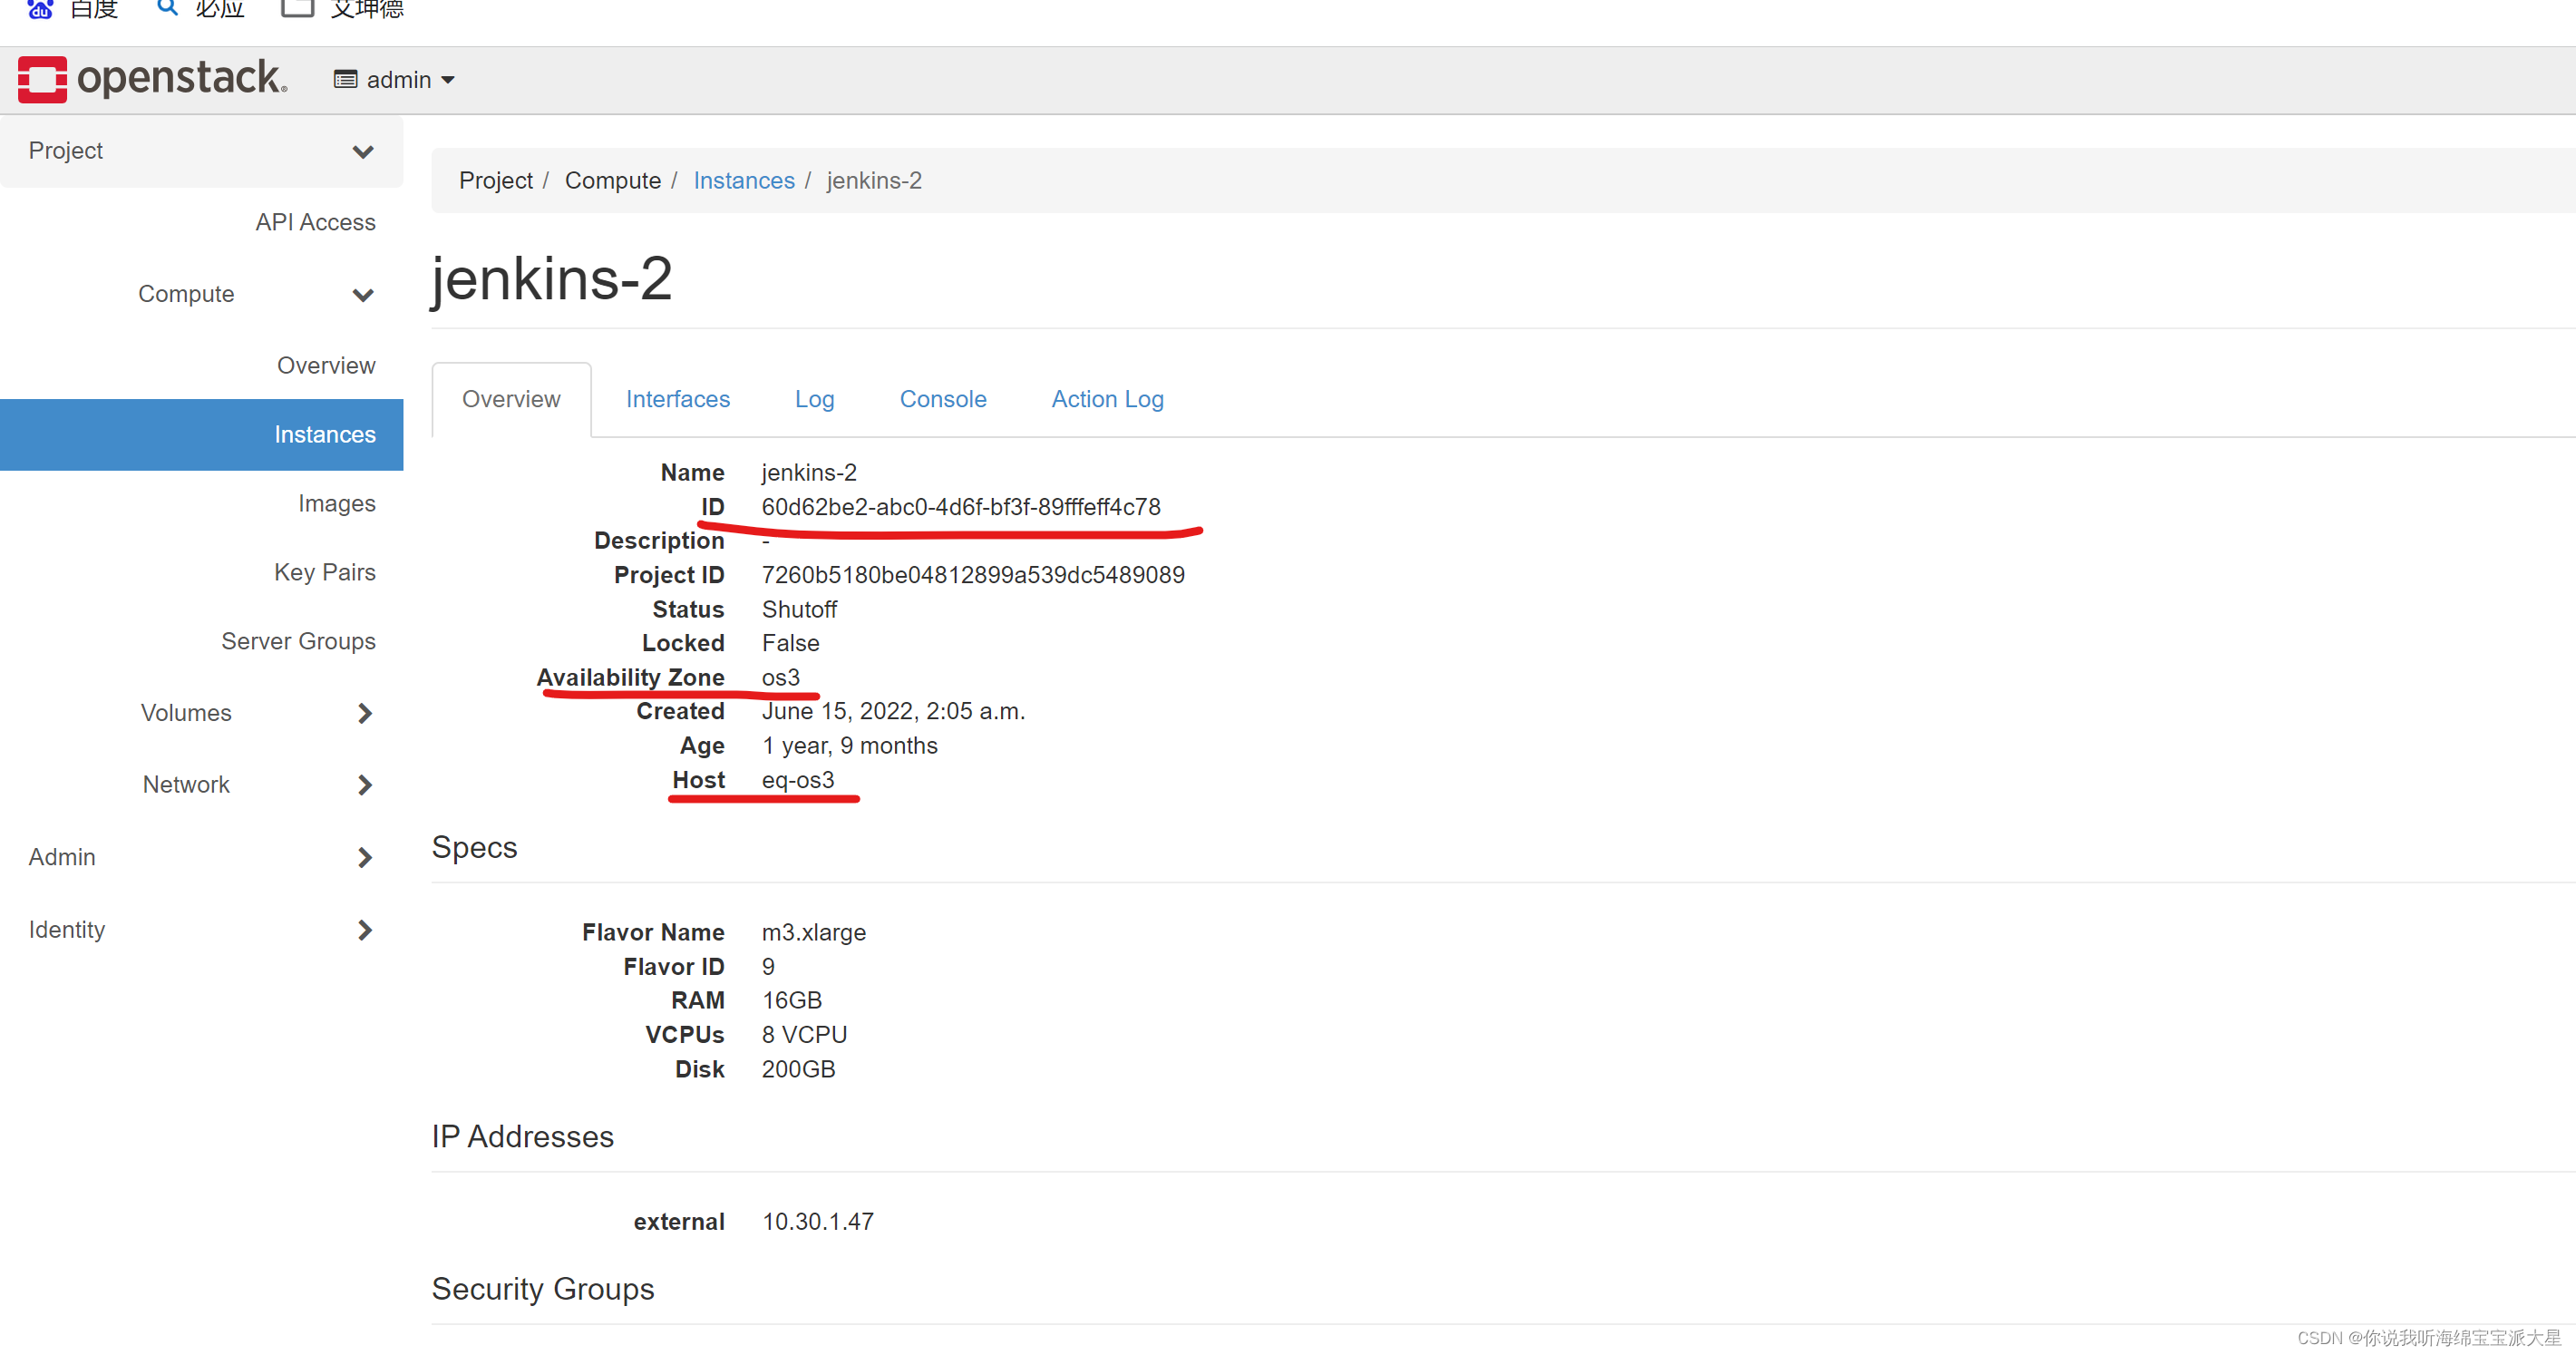Switch to the Interfaces tab
Screen dimensions: 2576x1355
(677, 399)
